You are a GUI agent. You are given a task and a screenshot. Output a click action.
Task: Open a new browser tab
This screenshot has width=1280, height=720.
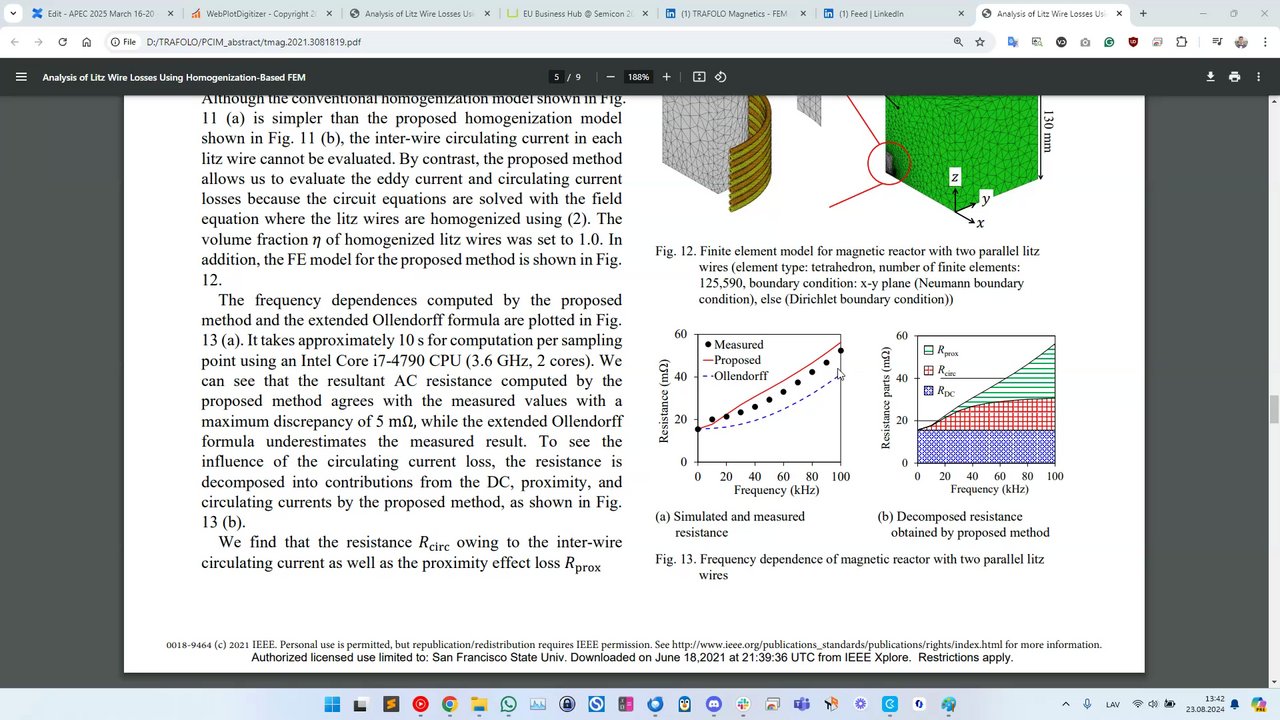click(1143, 14)
